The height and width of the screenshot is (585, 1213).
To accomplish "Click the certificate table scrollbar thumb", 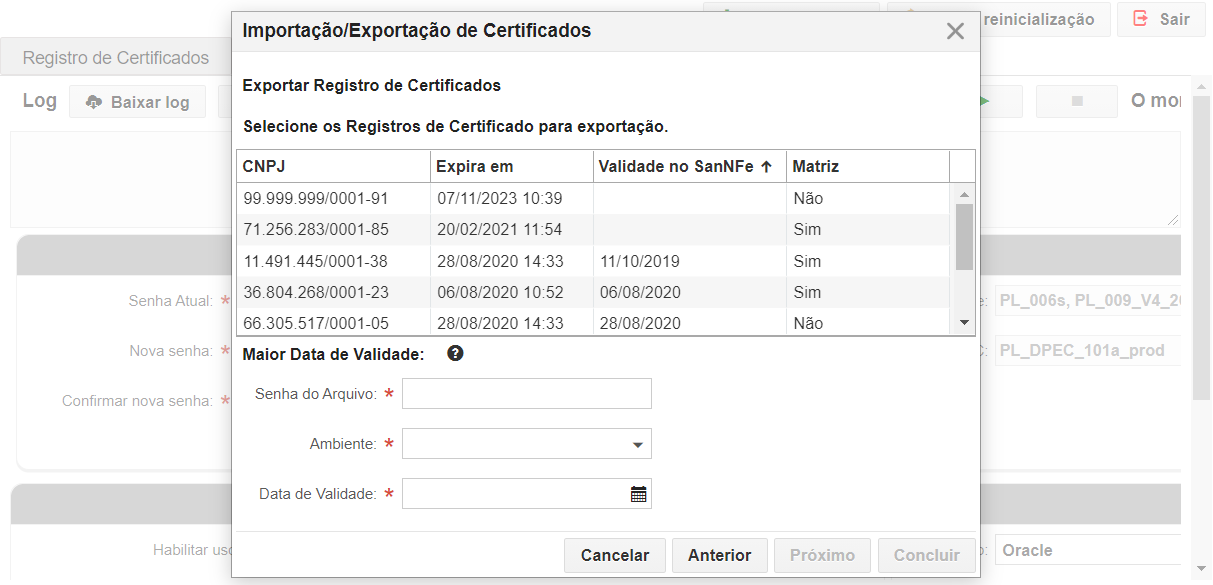I will click(964, 237).
